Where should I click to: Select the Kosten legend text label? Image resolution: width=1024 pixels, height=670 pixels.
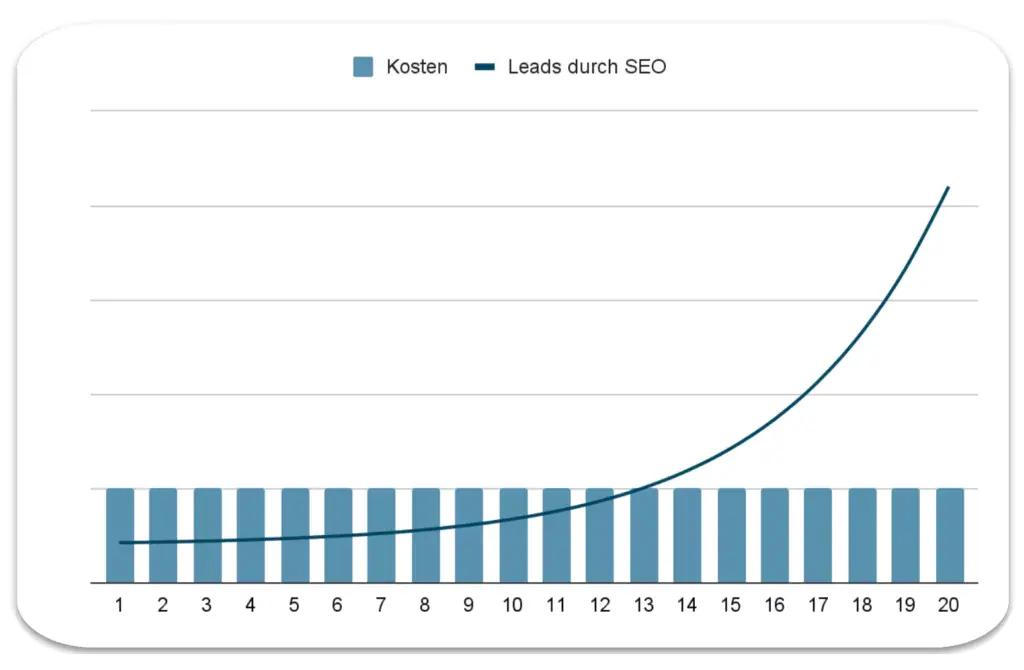(x=417, y=67)
